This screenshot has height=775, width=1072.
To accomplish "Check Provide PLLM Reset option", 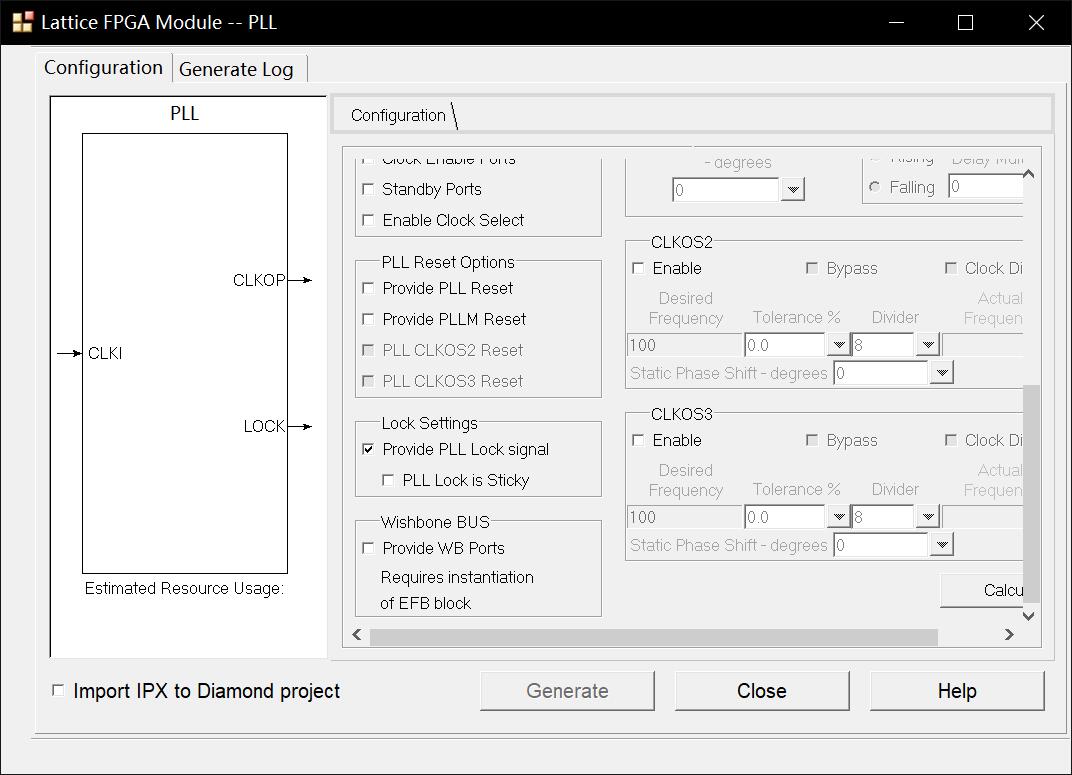I will point(368,319).
